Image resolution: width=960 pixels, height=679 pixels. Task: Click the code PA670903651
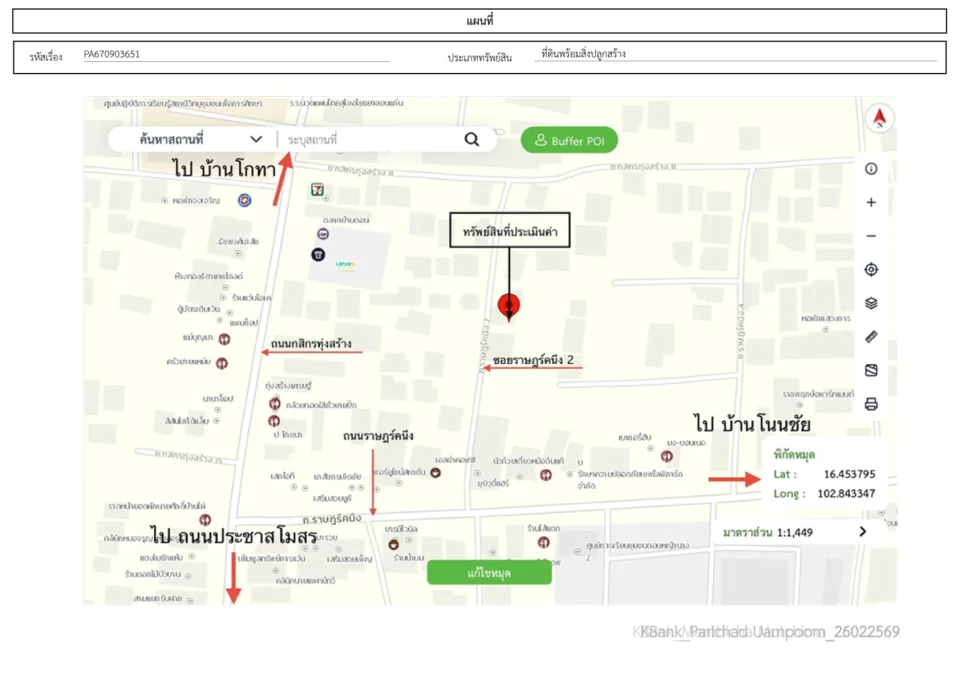coord(111,54)
